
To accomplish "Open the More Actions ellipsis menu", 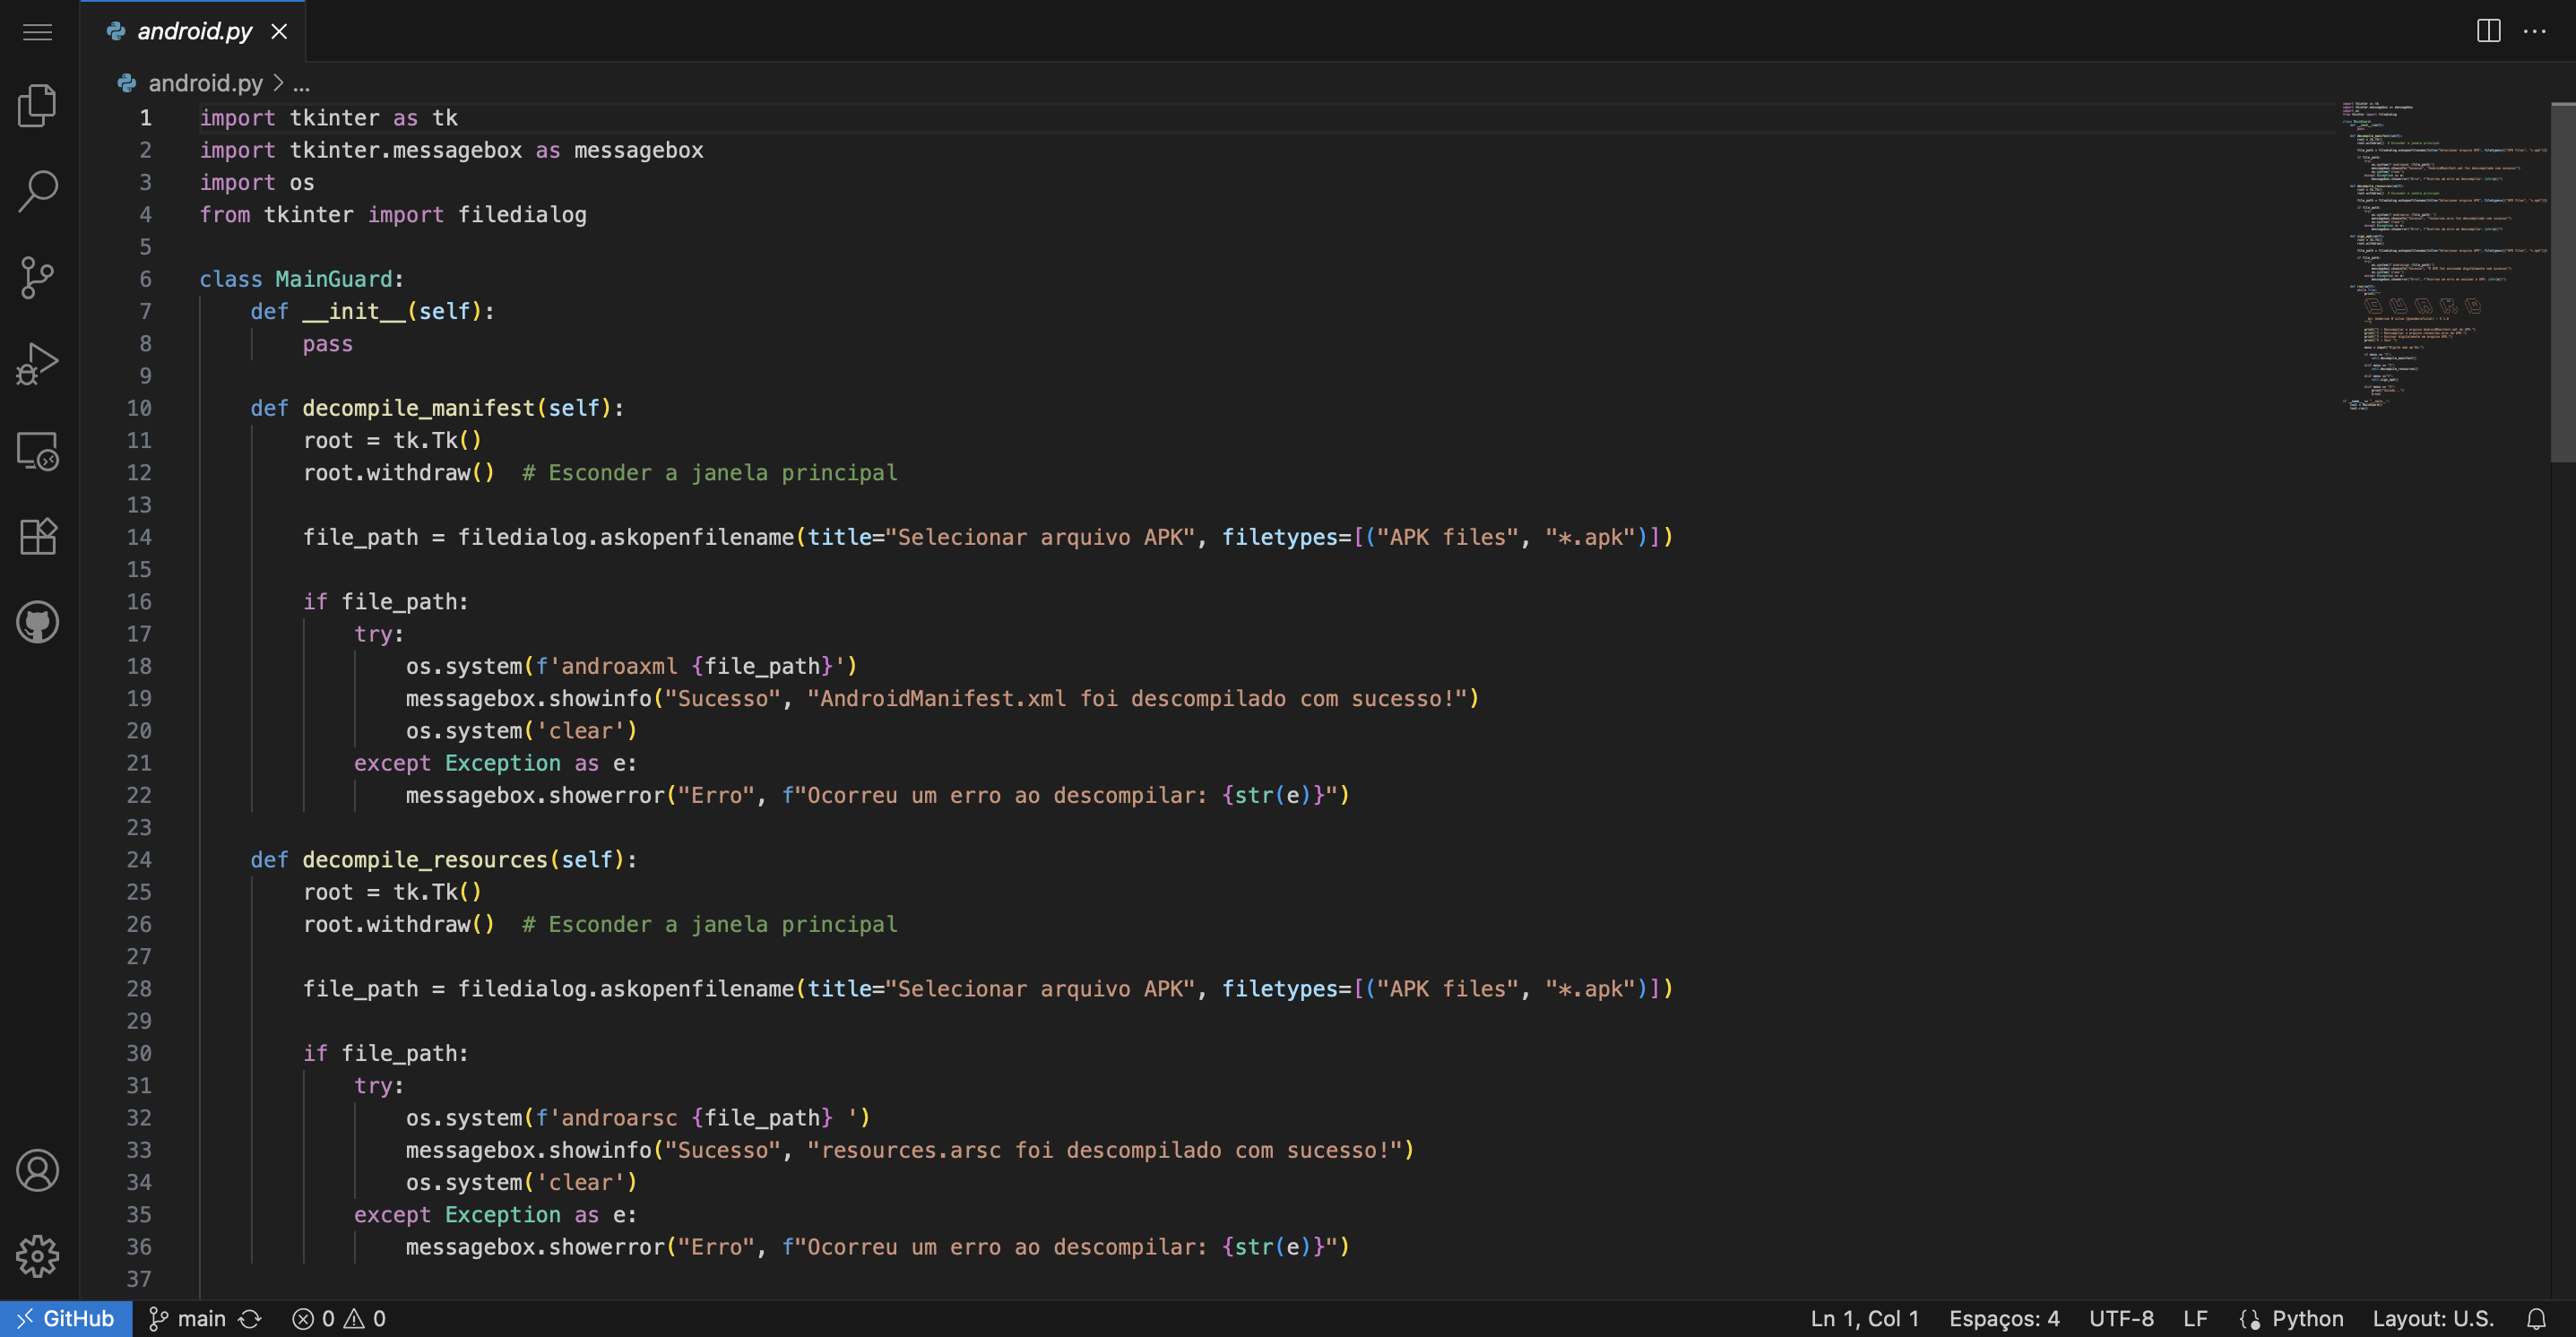I will pyautogui.click(x=2534, y=31).
